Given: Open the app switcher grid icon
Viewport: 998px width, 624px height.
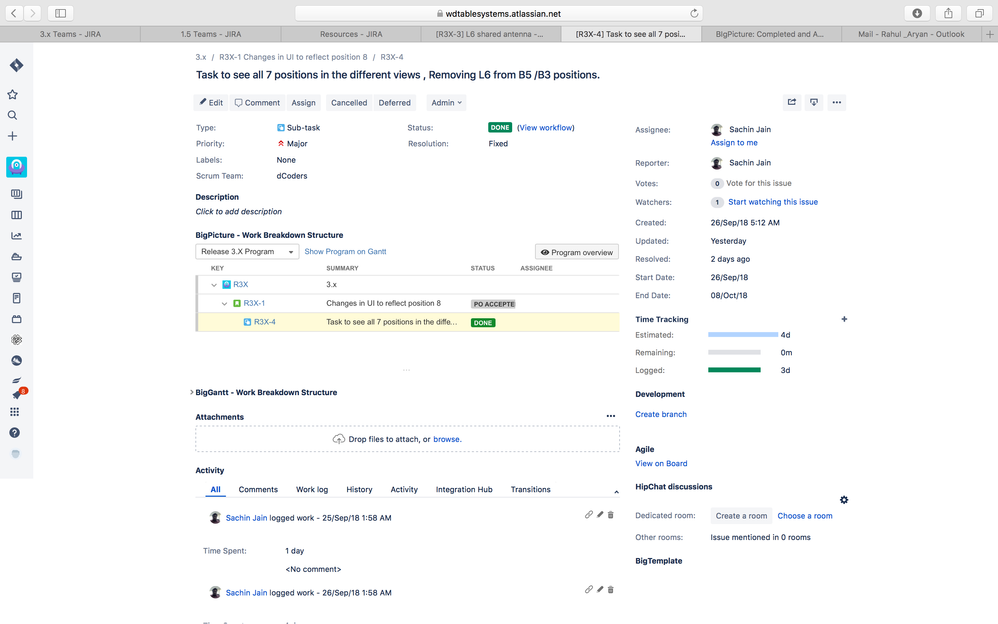Looking at the screenshot, I should coord(15,412).
